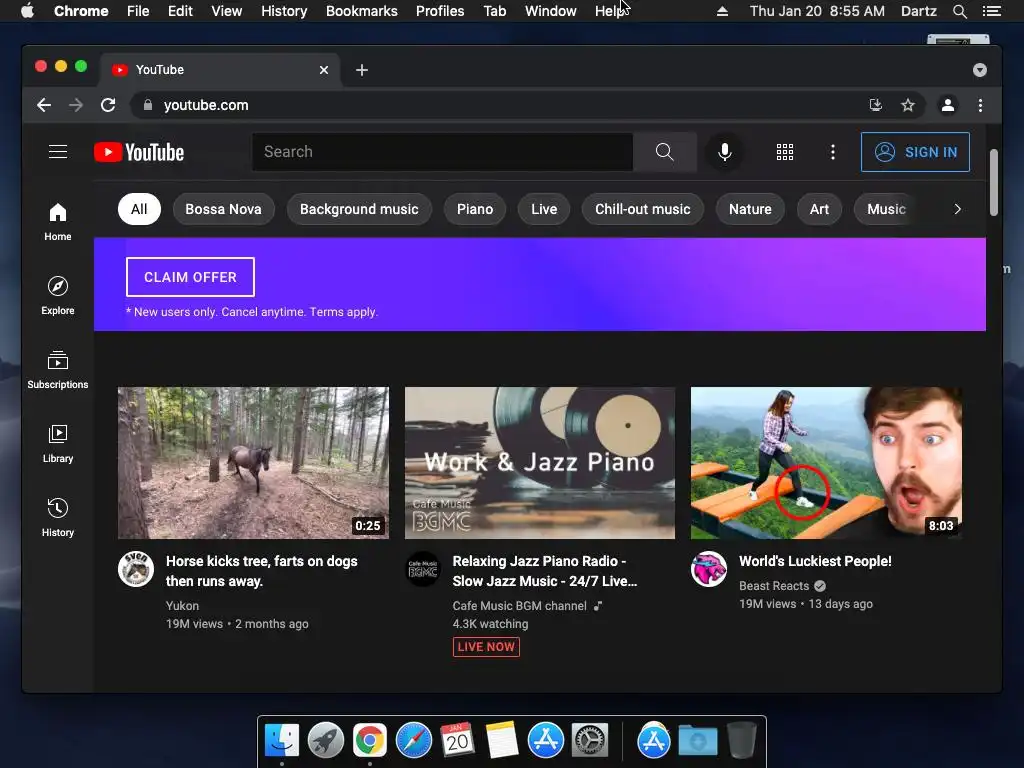
Task: Select the Chill-out music filter chip
Action: (643, 209)
